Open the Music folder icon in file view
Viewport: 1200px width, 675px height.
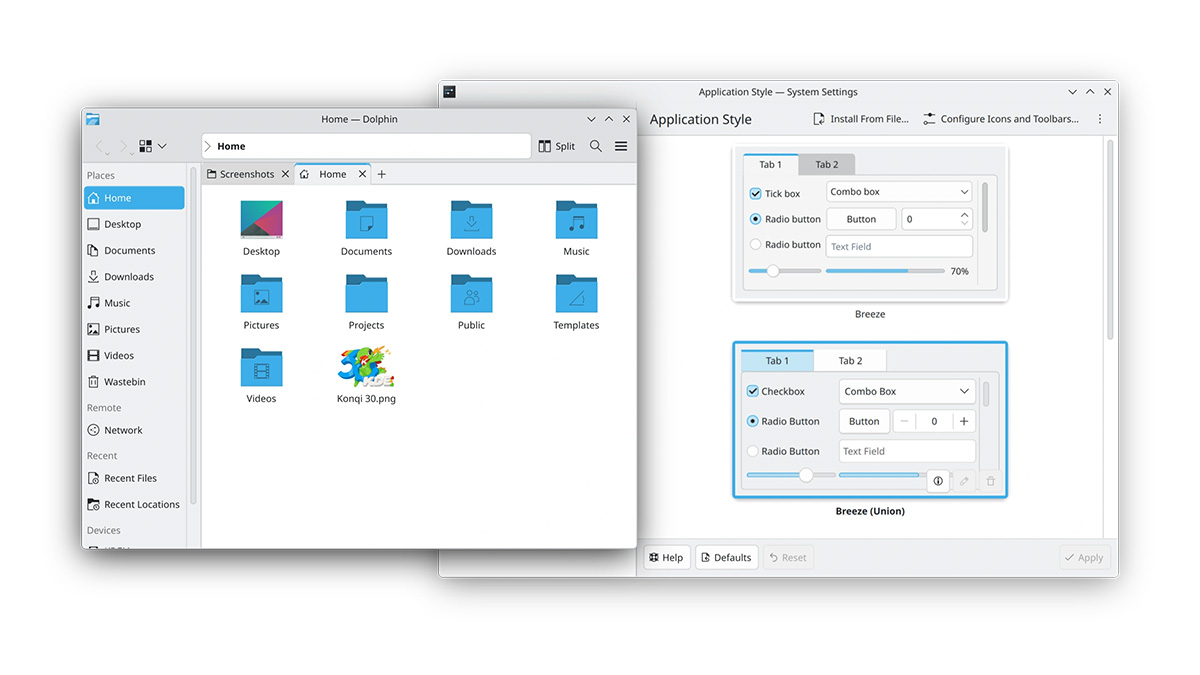pyautogui.click(x=576, y=219)
